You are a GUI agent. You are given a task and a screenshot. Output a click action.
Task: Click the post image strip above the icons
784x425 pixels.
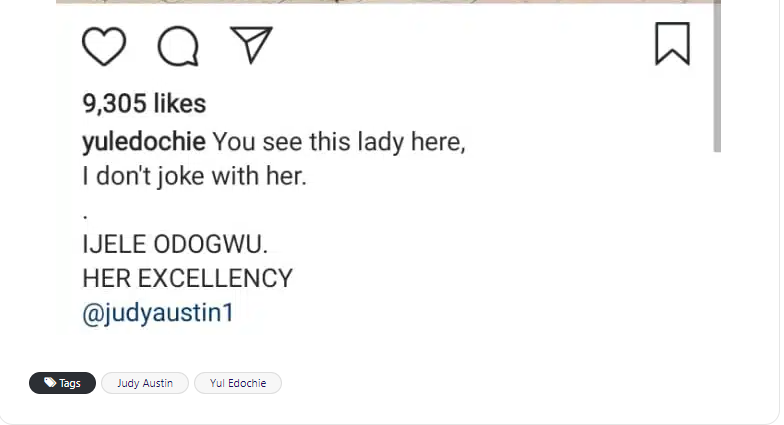(x=388, y=2)
